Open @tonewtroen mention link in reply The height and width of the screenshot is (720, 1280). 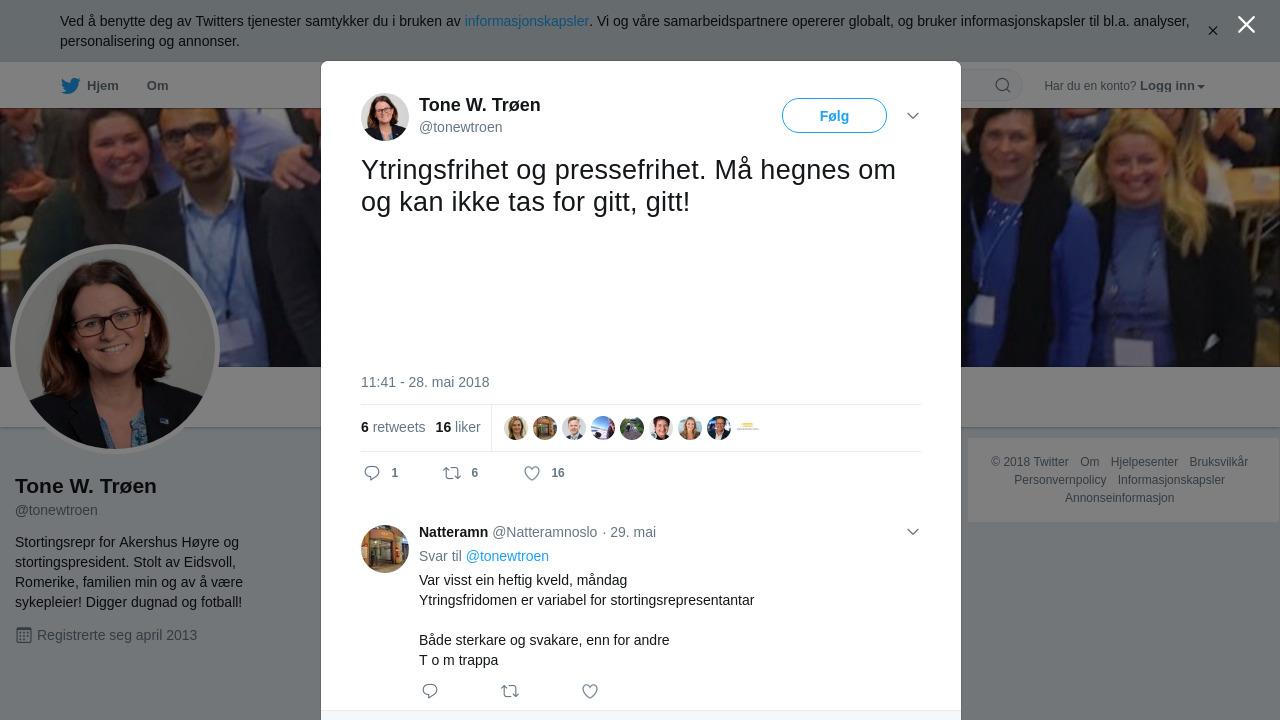click(x=507, y=556)
